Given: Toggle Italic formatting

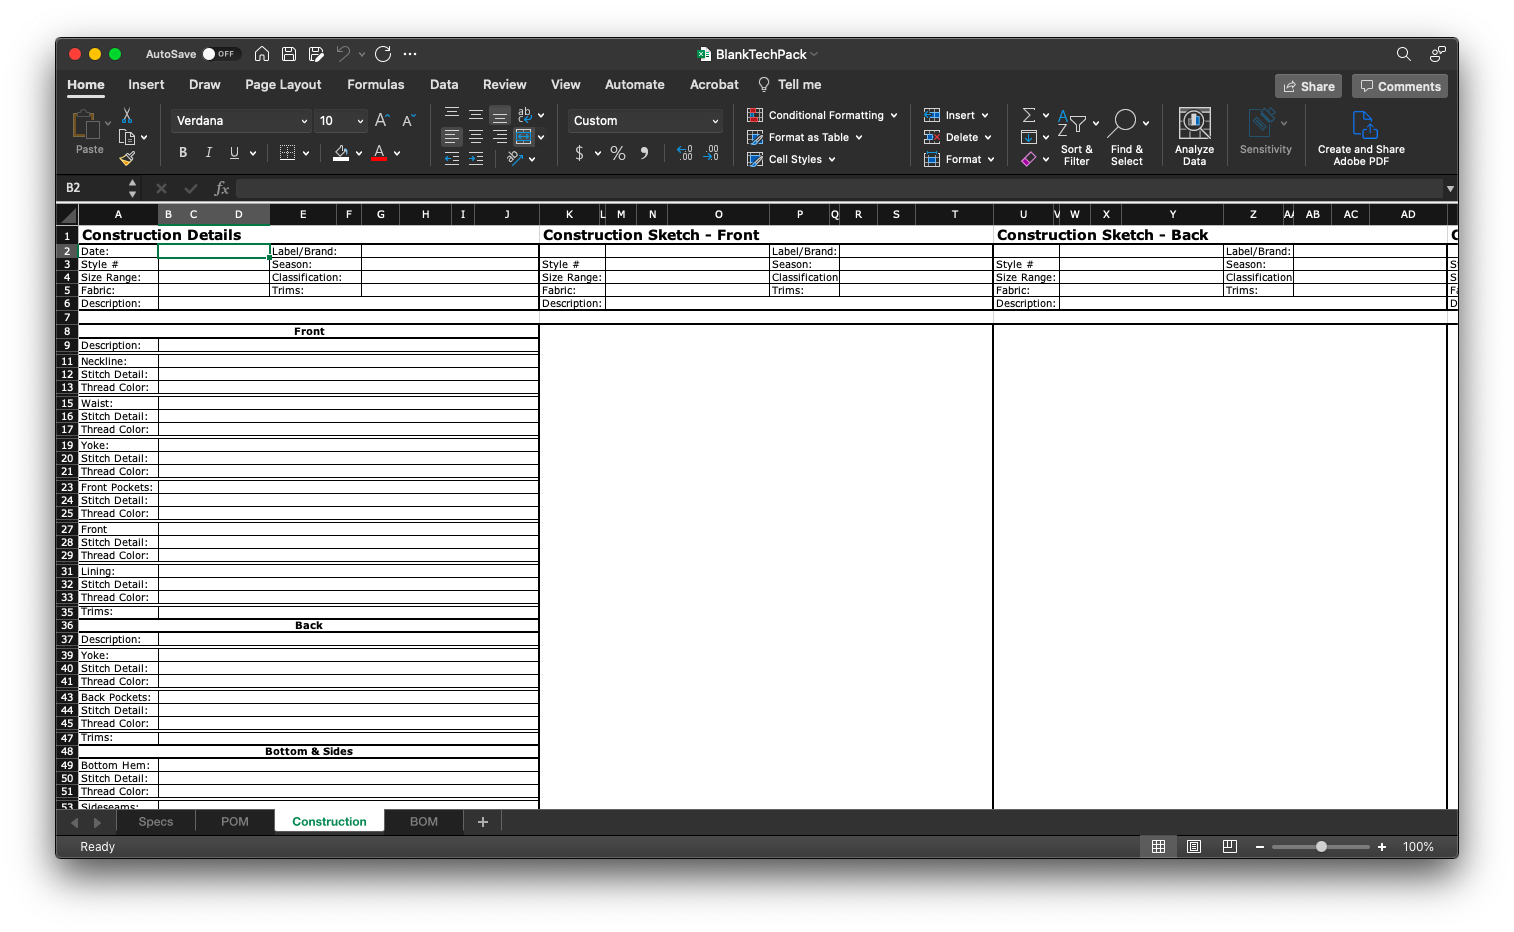Looking at the screenshot, I should (209, 153).
